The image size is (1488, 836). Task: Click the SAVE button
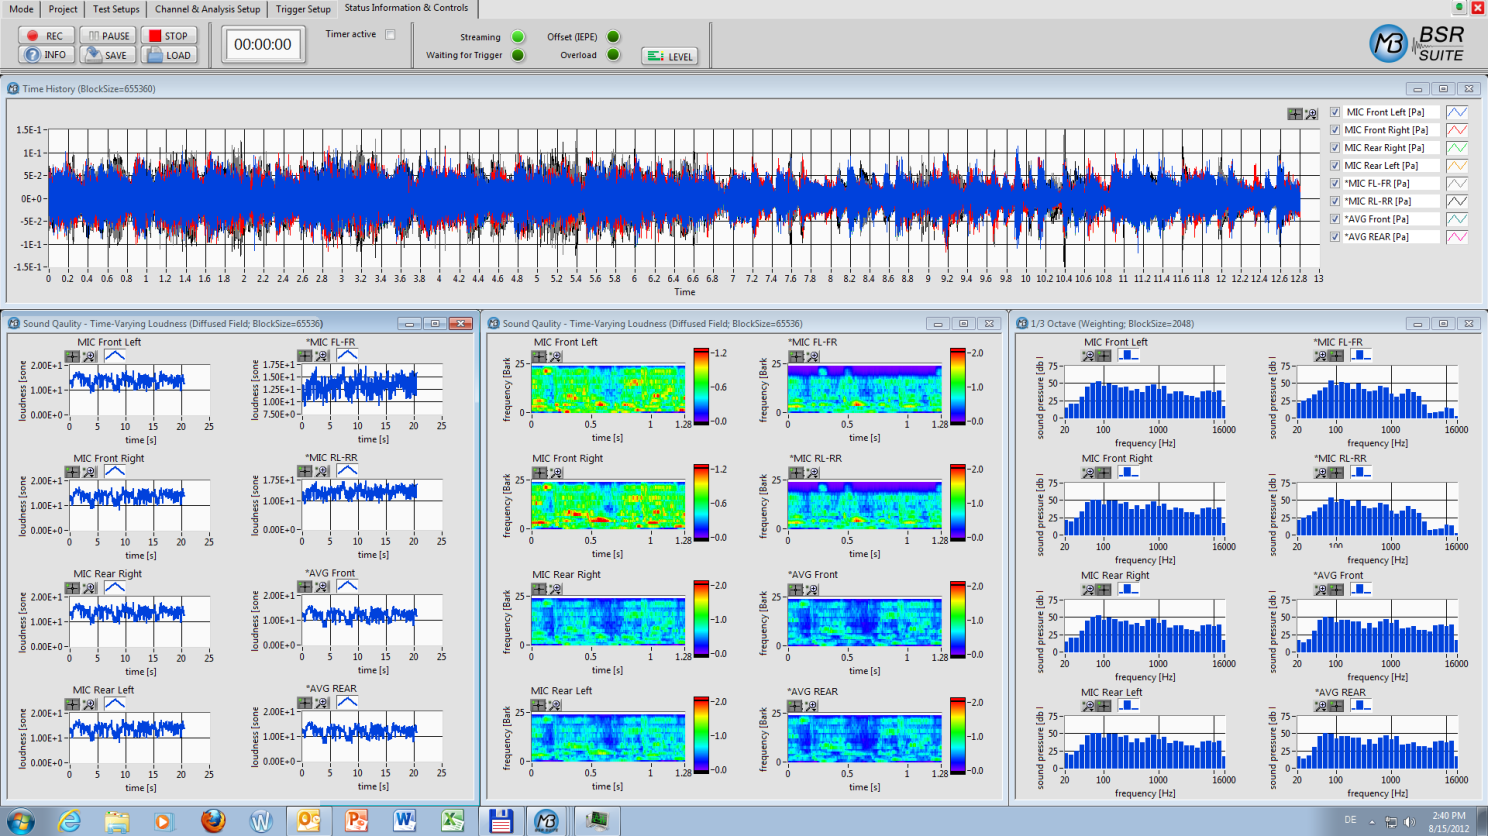click(107, 55)
